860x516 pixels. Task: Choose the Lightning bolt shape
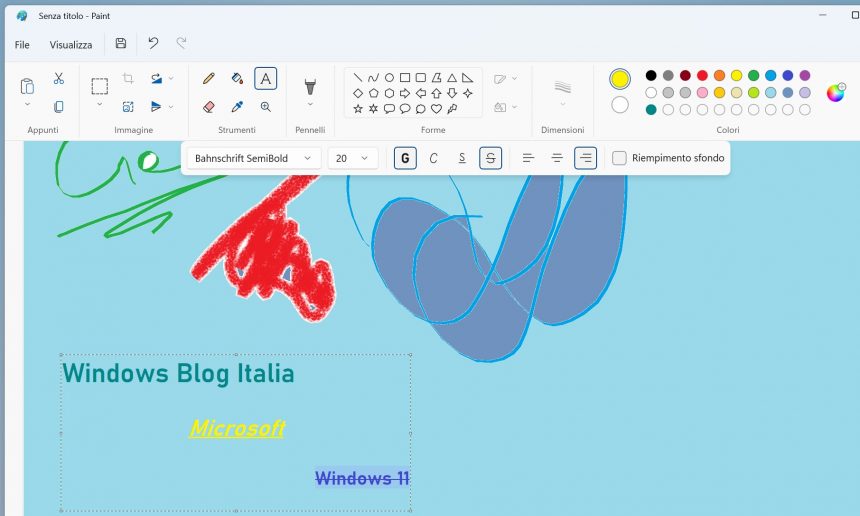pos(452,109)
